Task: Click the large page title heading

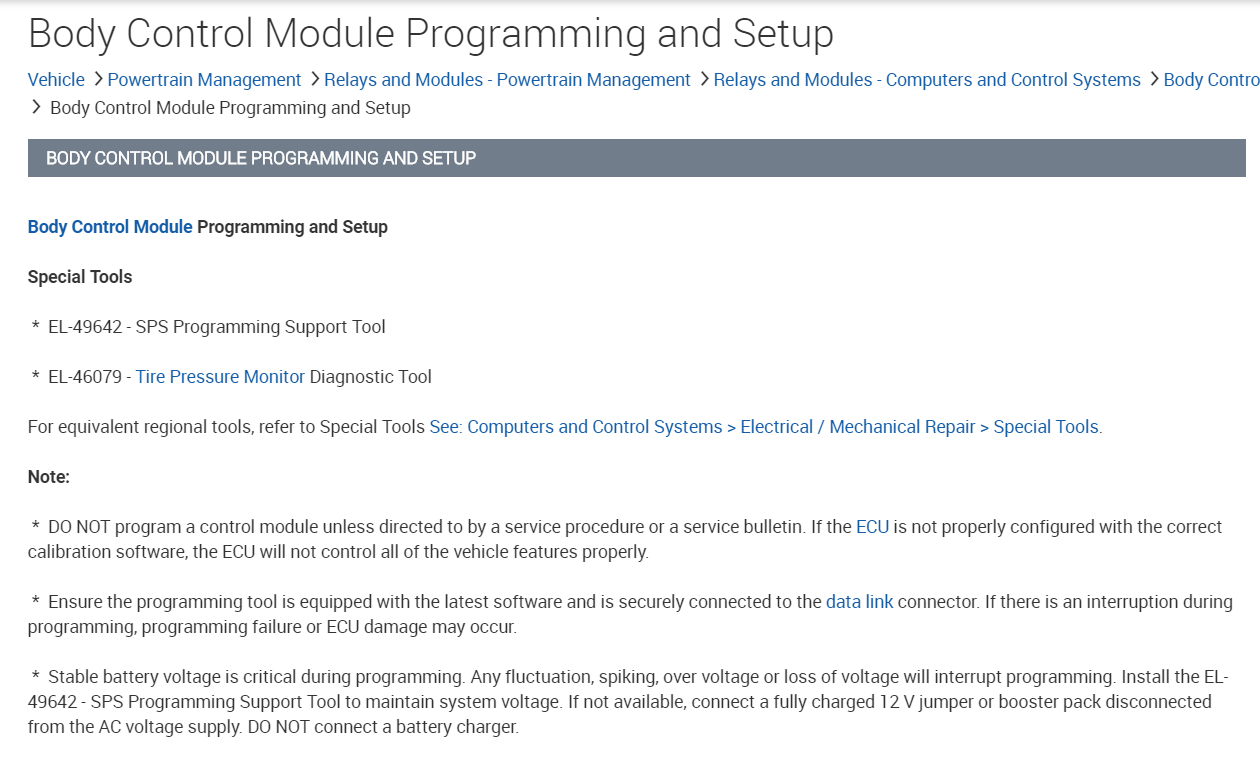Action: pyautogui.click(x=431, y=34)
